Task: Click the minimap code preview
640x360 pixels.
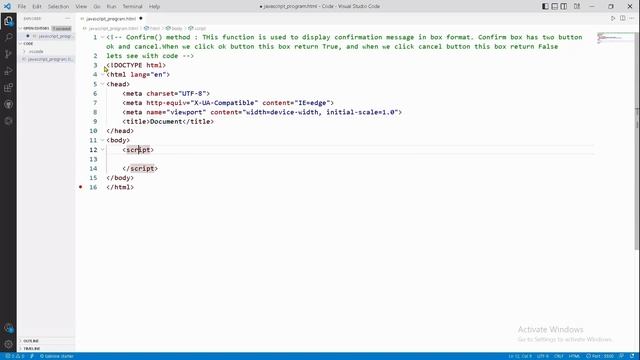Action: coord(615,38)
